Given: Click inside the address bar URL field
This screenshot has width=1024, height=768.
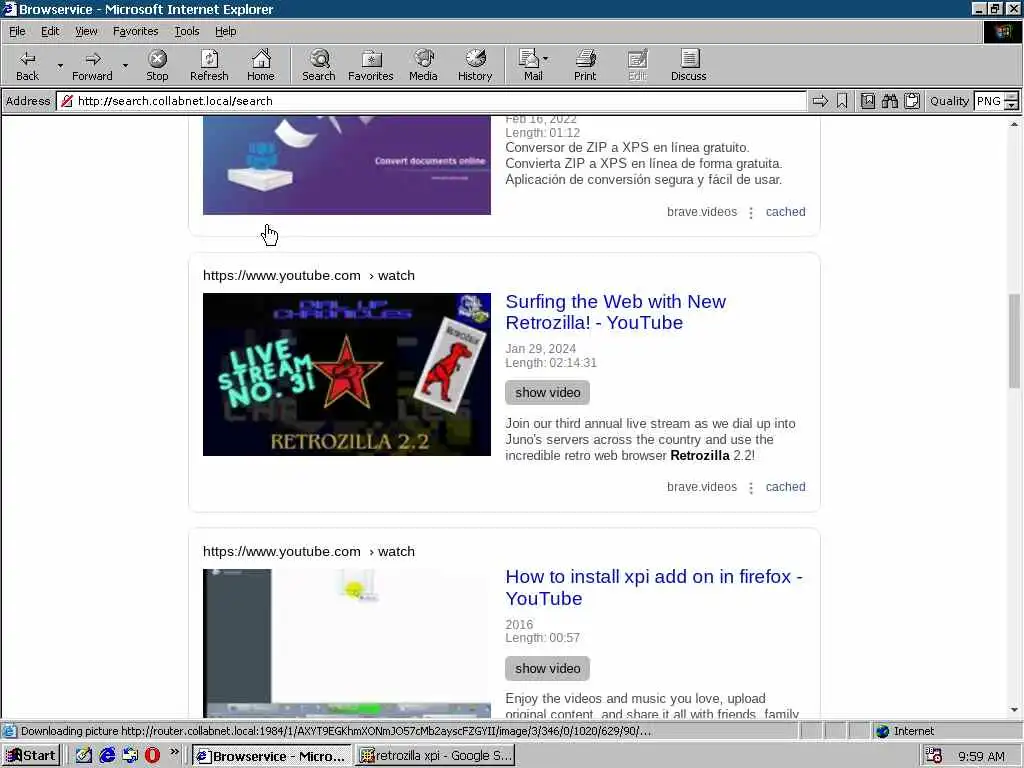Looking at the screenshot, I should (x=431, y=101).
